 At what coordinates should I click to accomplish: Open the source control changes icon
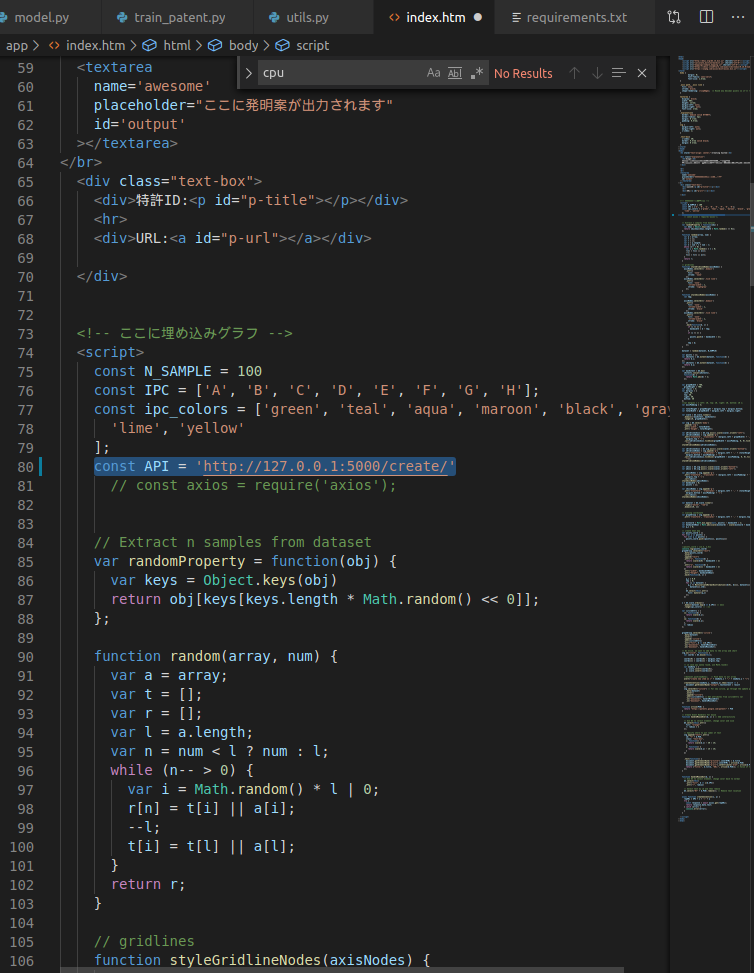(674, 17)
